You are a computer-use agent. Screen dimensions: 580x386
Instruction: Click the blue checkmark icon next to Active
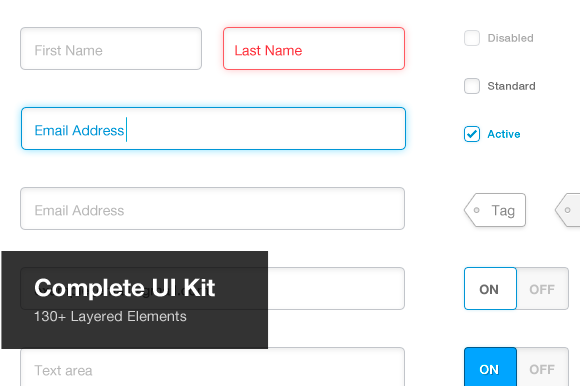[x=472, y=134]
